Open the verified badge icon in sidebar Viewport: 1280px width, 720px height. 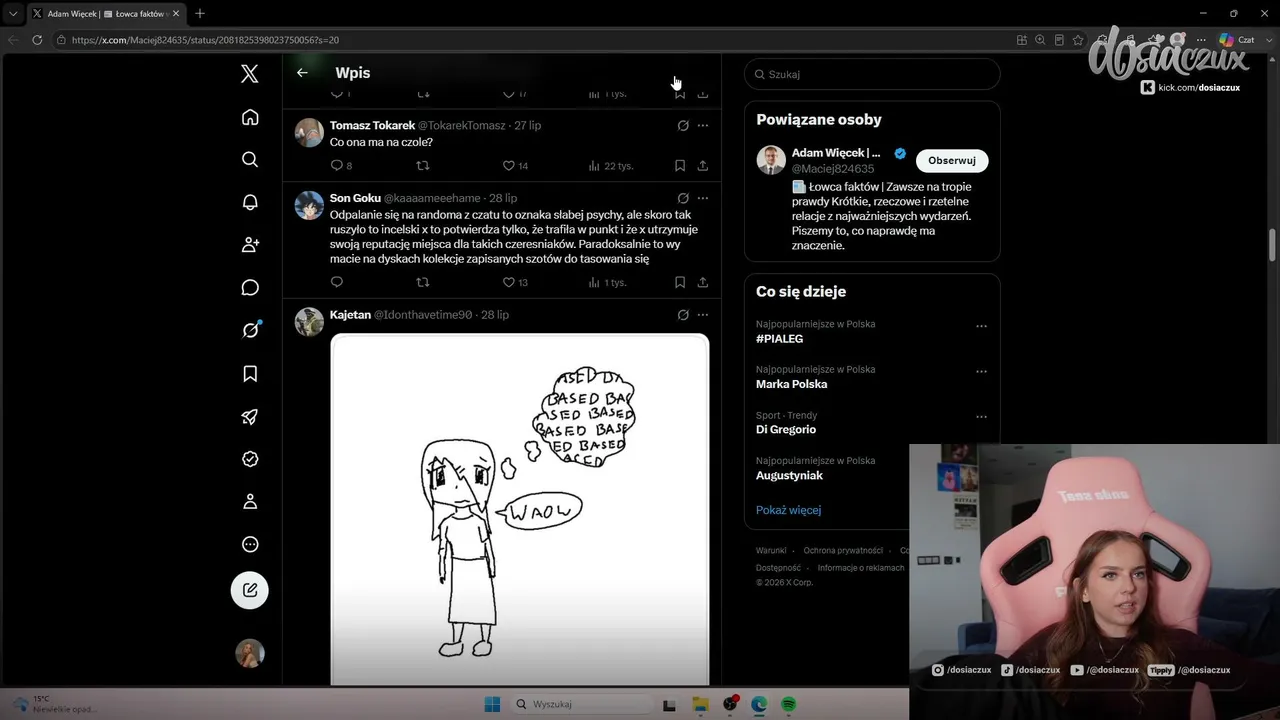[250, 459]
